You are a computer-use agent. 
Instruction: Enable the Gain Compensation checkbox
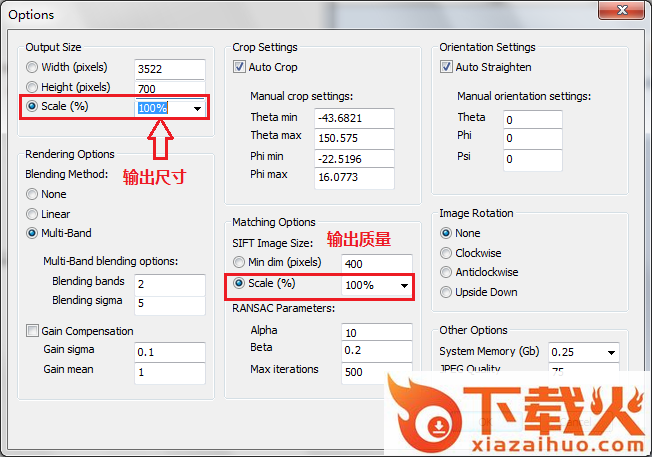click(x=33, y=331)
